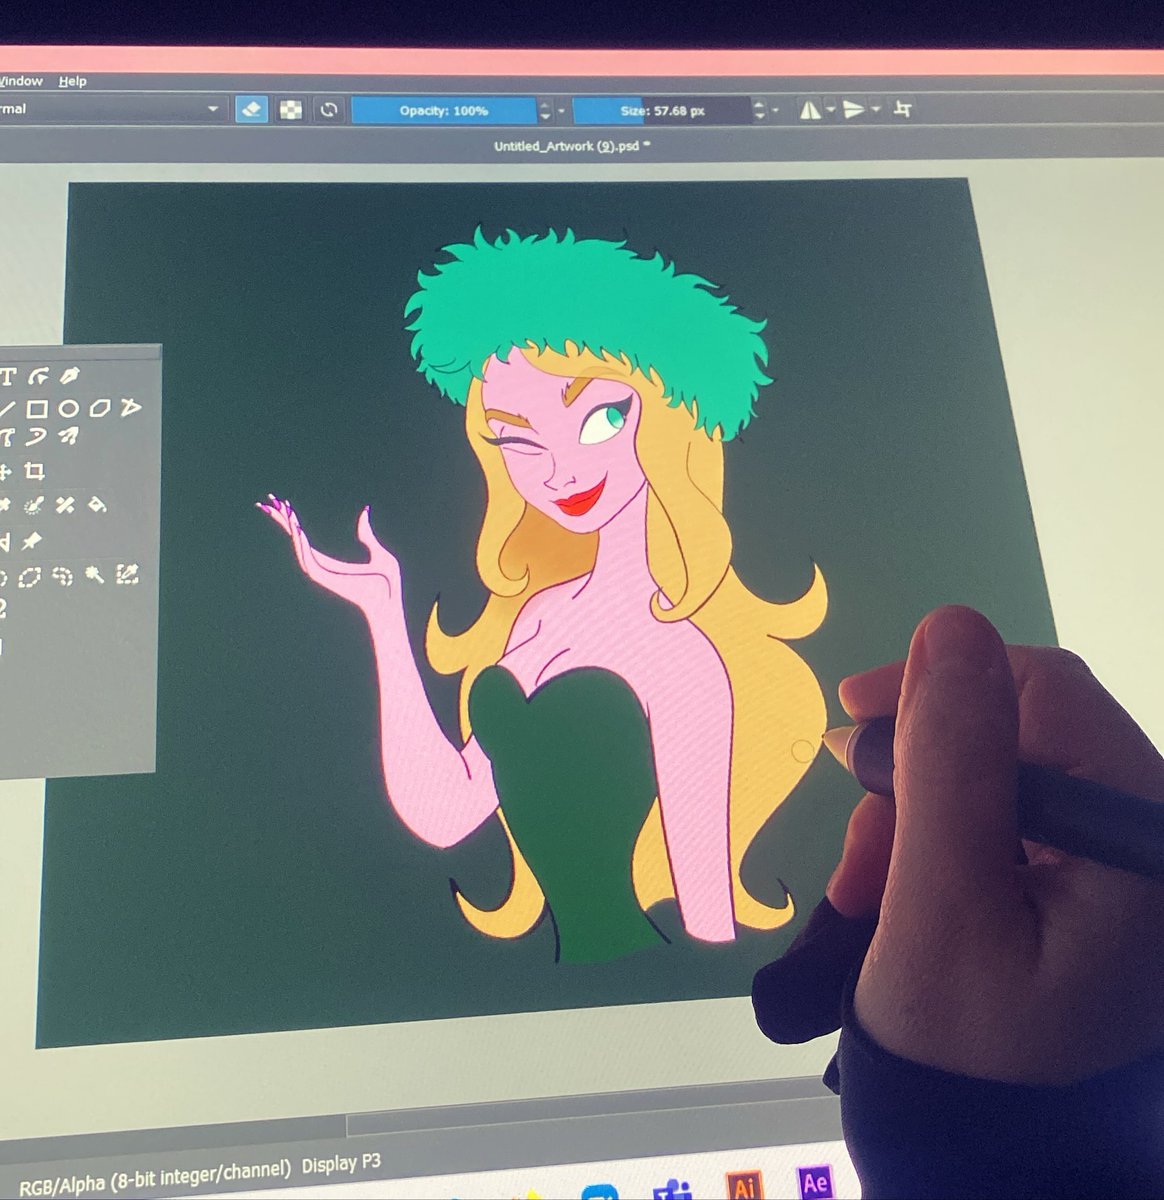Select the Edit Shapes tool
Viewport: 1164px width, 1200px height.
click(x=38, y=376)
